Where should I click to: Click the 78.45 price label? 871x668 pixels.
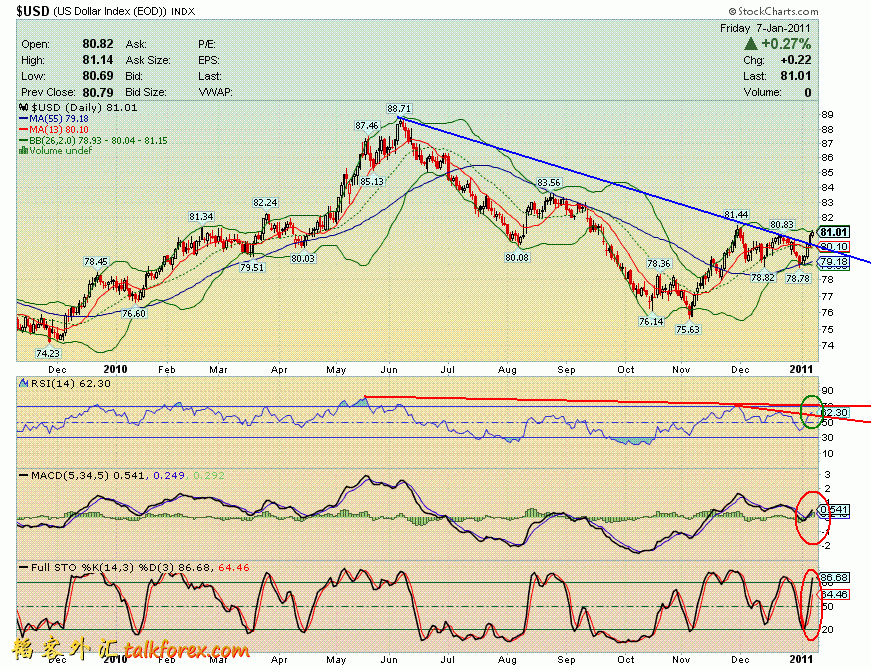click(x=96, y=261)
